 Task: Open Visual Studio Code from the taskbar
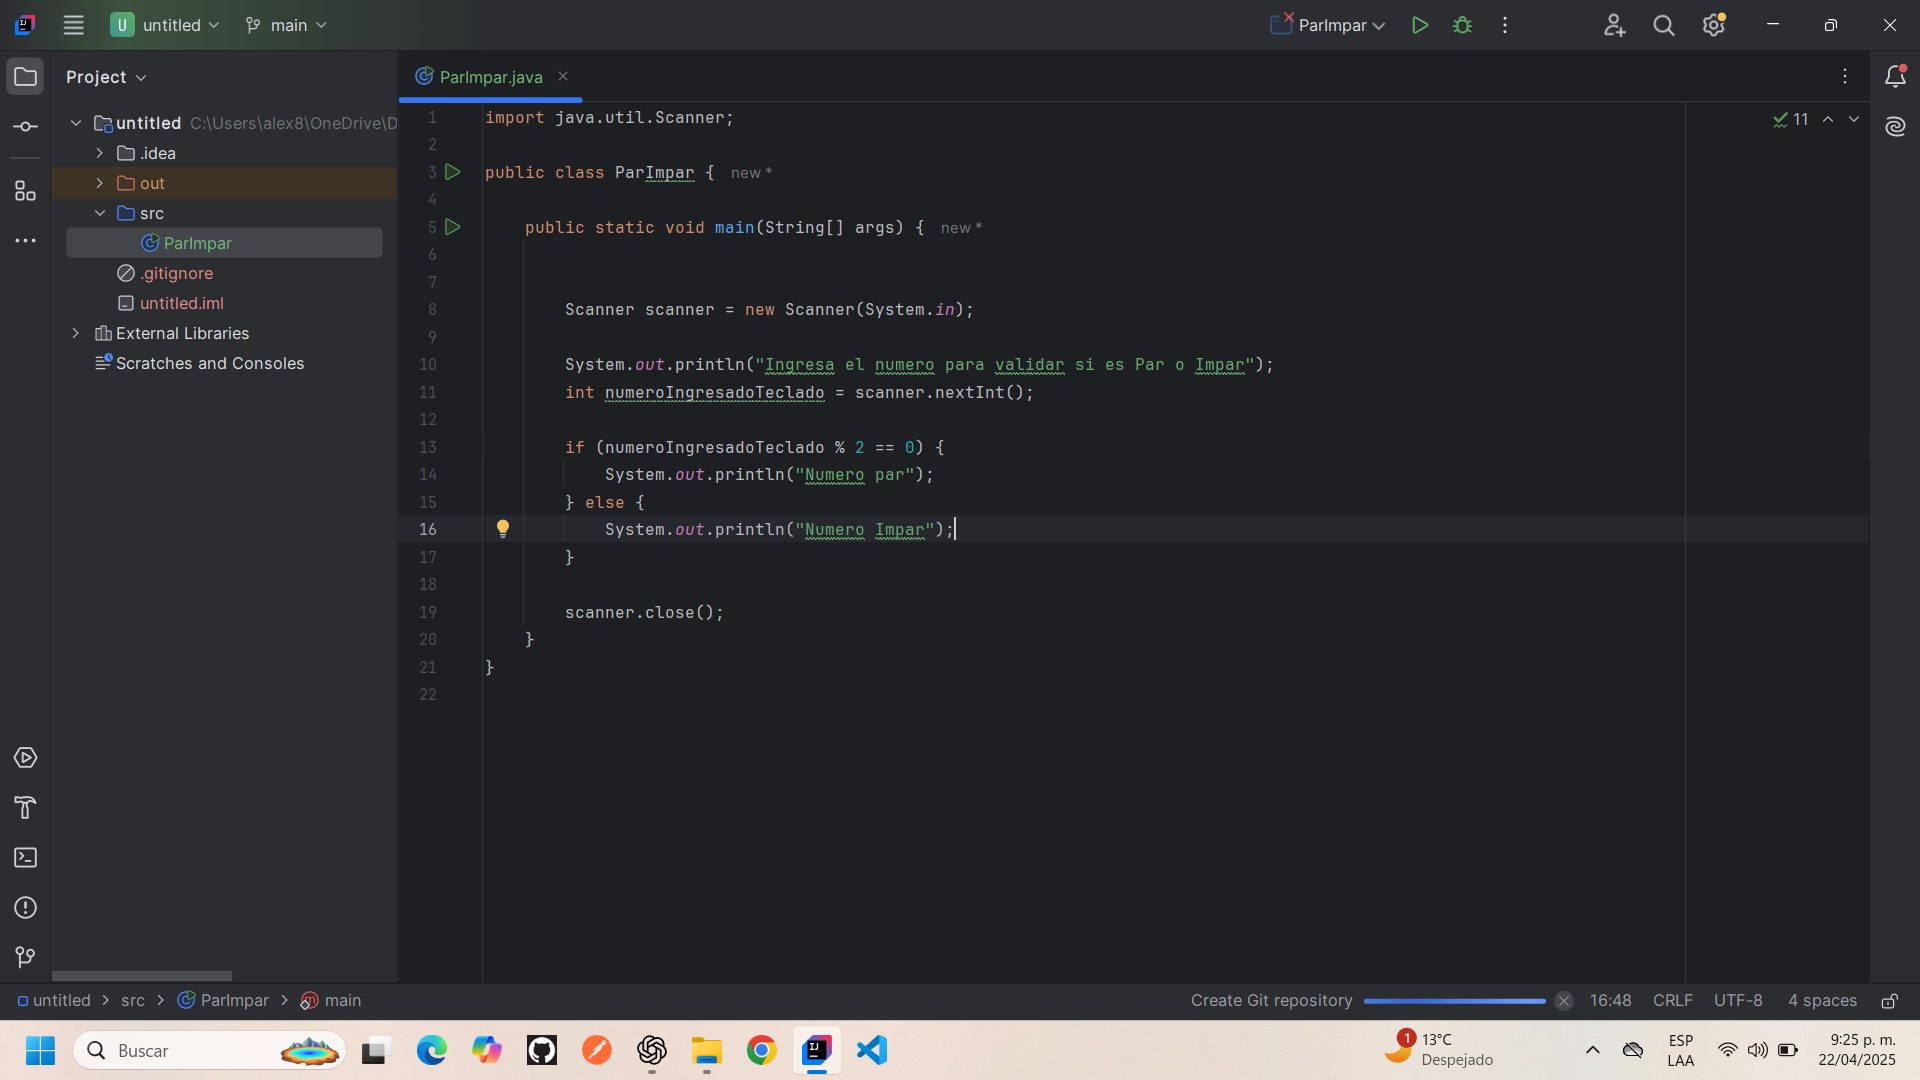(872, 1050)
